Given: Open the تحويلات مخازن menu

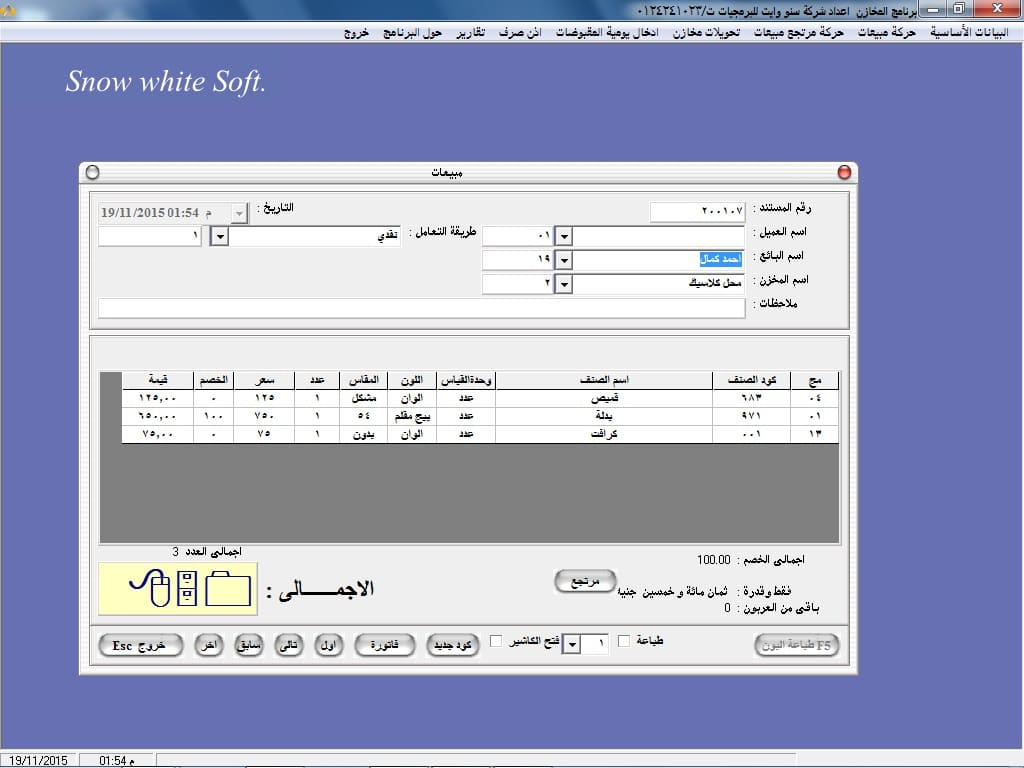Looking at the screenshot, I should coord(706,32).
